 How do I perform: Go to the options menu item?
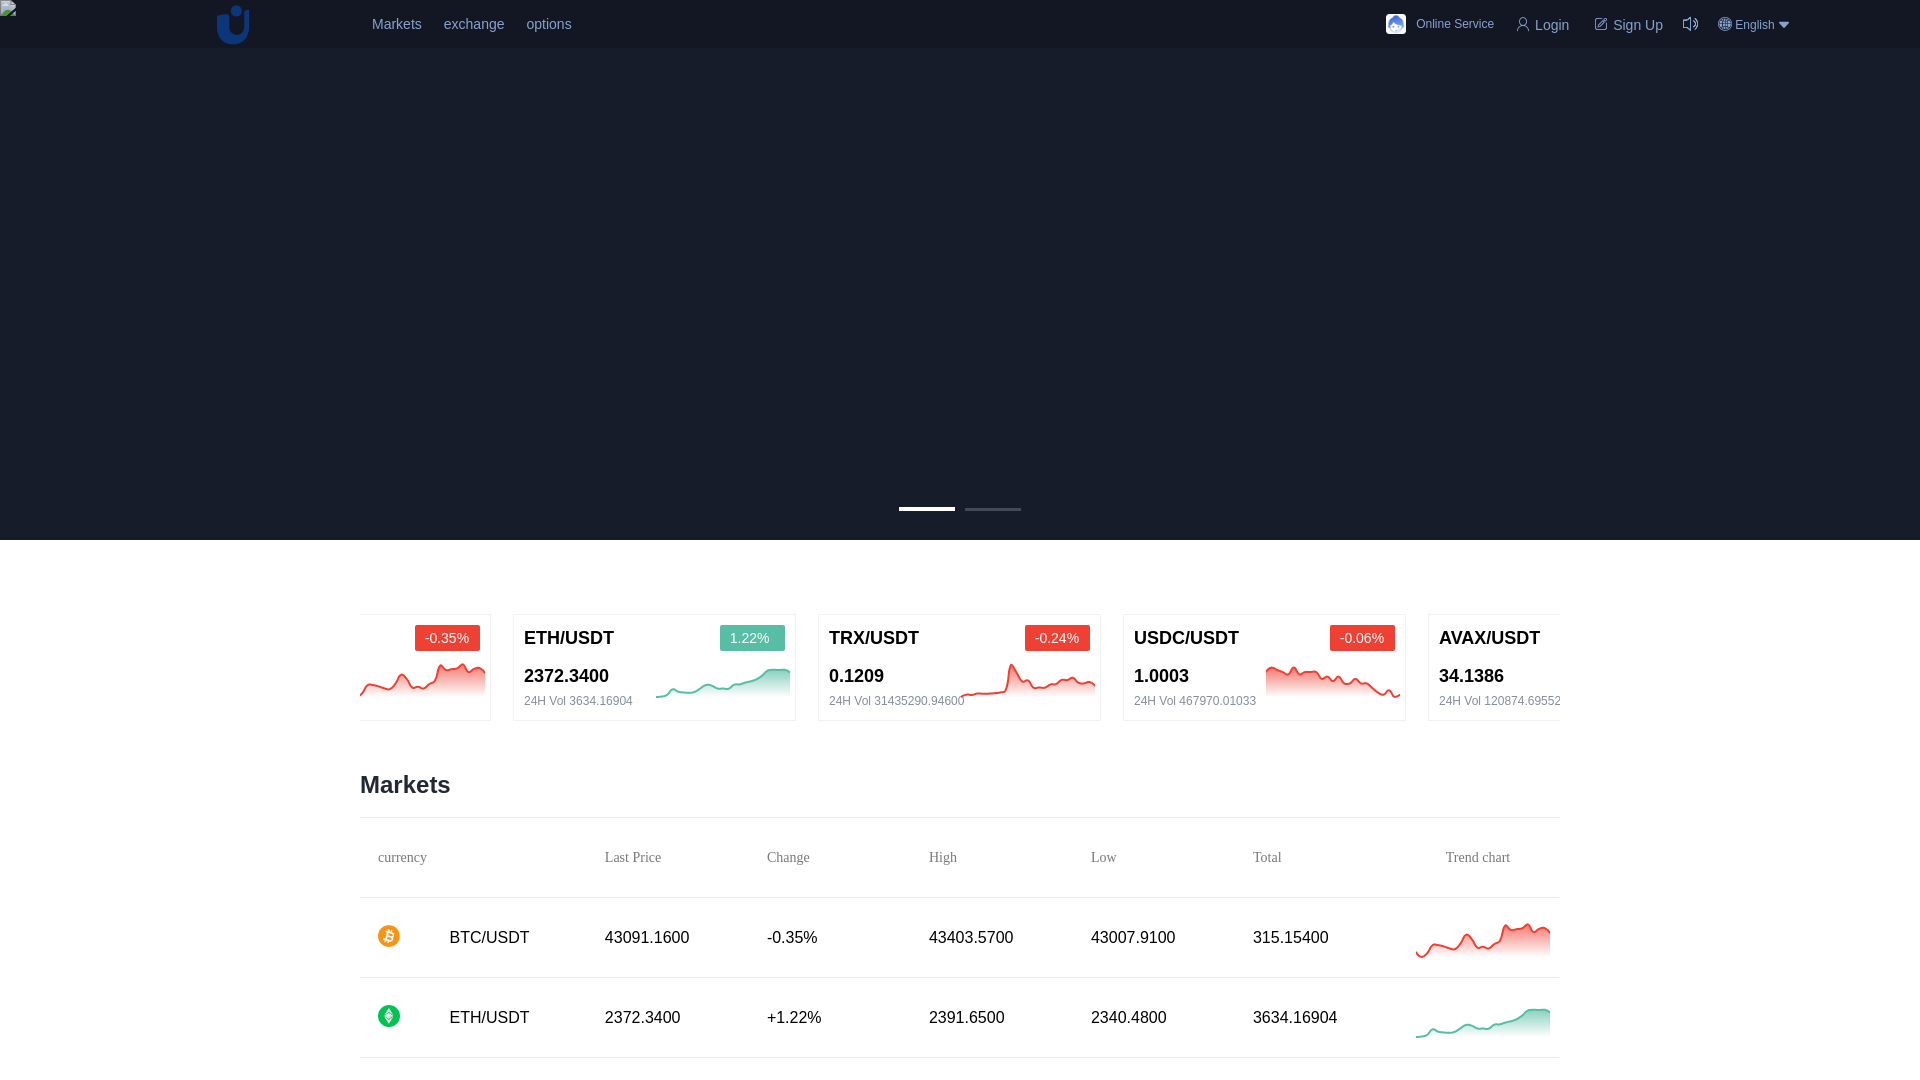pyautogui.click(x=549, y=24)
